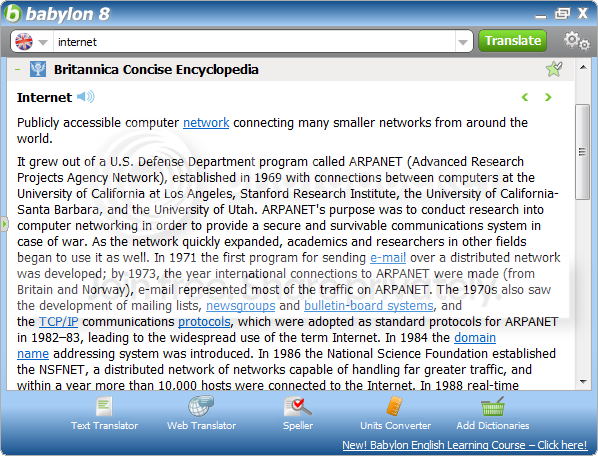Image resolution: width=598 pixels, height=456 pixels.
Task: Open the search history dropdown arrow
Action: coord(463,42)
